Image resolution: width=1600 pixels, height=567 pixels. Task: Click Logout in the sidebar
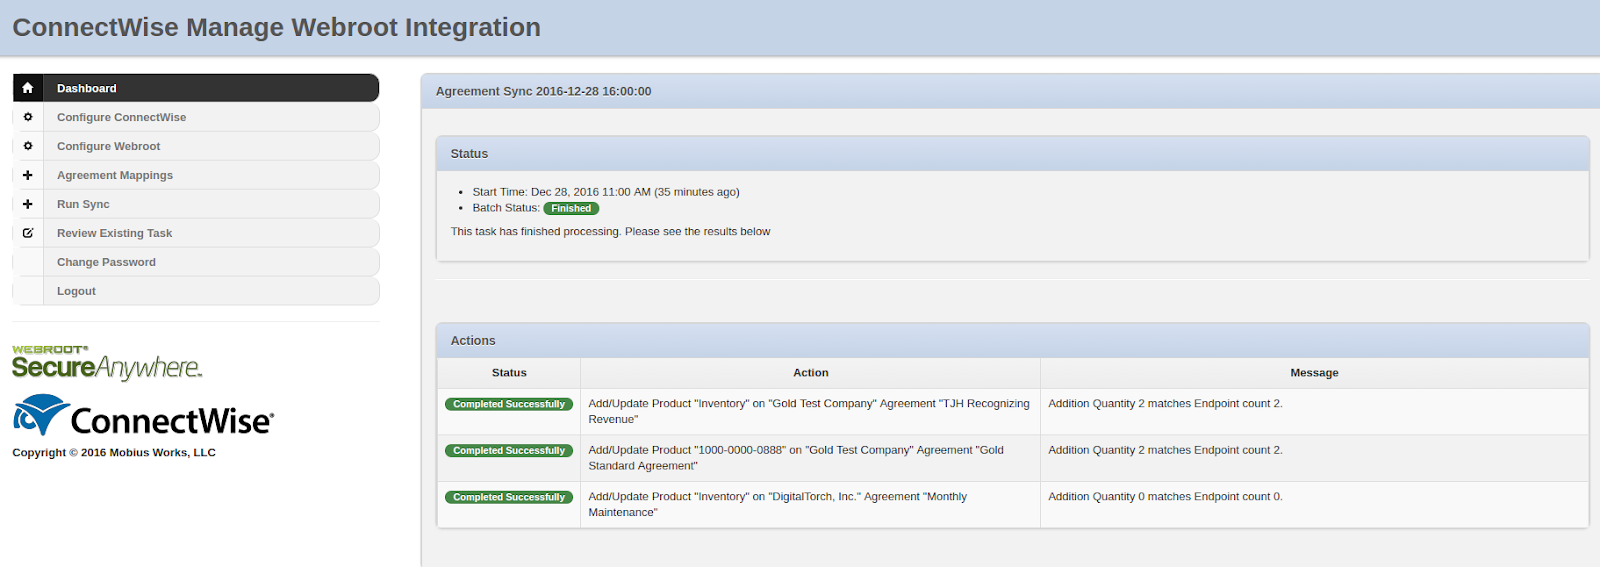tap(196, 291)
